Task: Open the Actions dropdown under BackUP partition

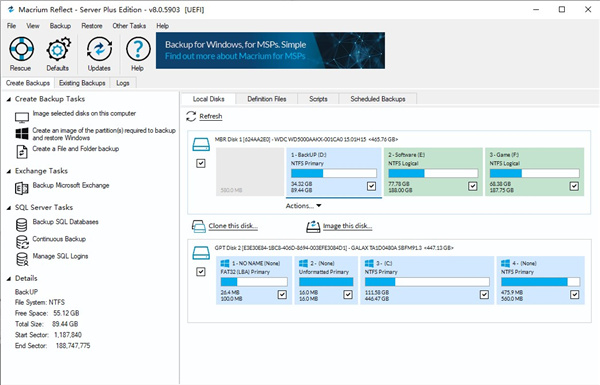Action: 303,206
